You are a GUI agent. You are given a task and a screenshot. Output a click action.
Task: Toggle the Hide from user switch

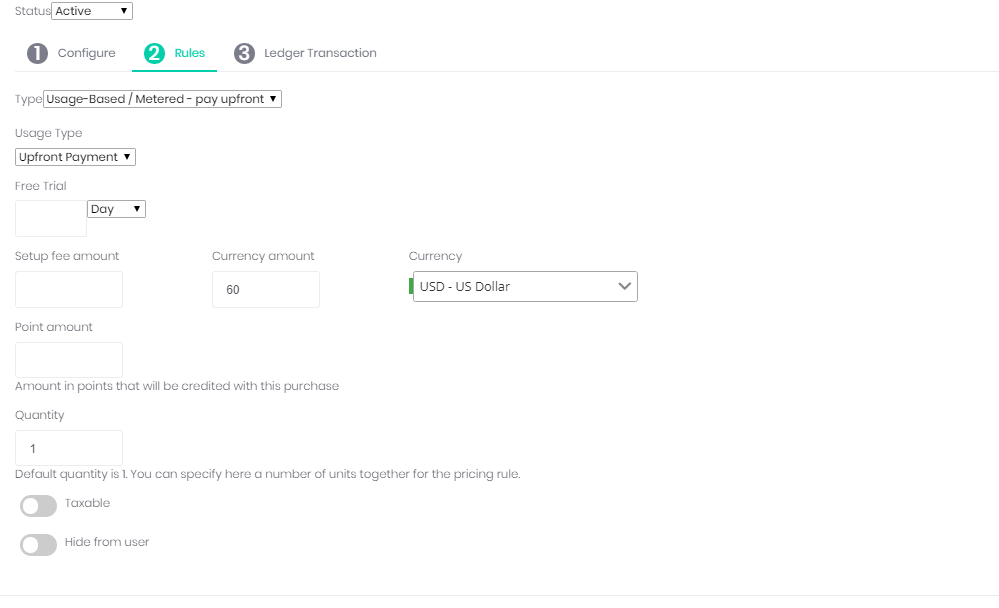tap(39, 545)
